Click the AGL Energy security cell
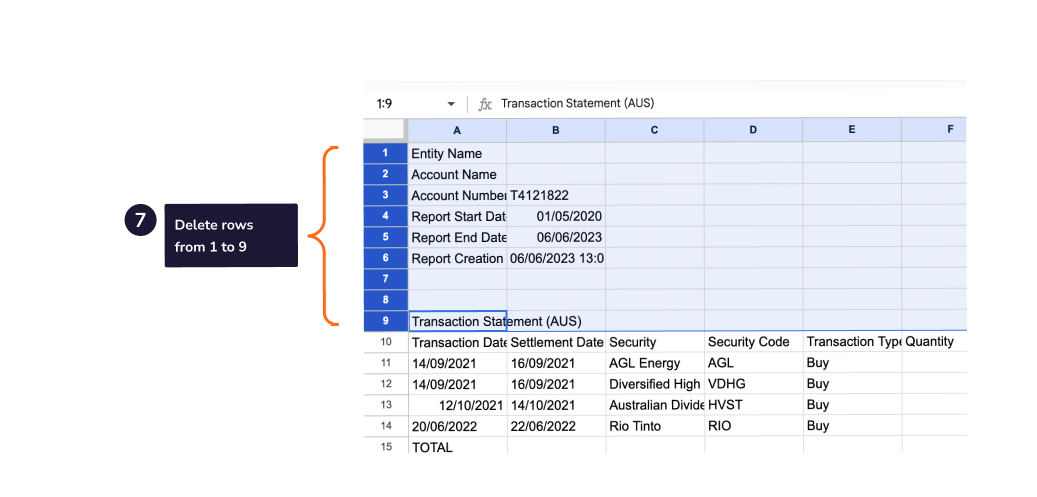This screenshot has width=1037, height=497. [654, 363]
